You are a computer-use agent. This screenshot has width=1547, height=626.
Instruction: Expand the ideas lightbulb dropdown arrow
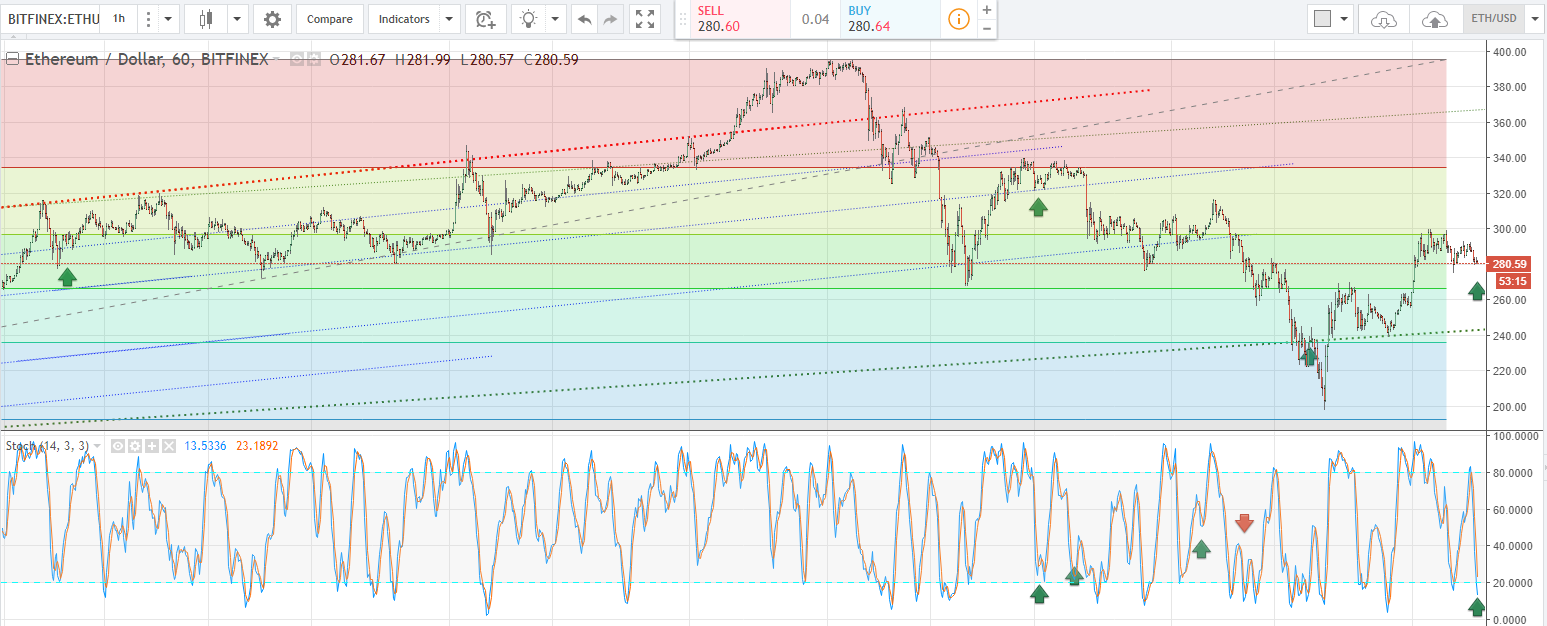click(x=555, y=18)
